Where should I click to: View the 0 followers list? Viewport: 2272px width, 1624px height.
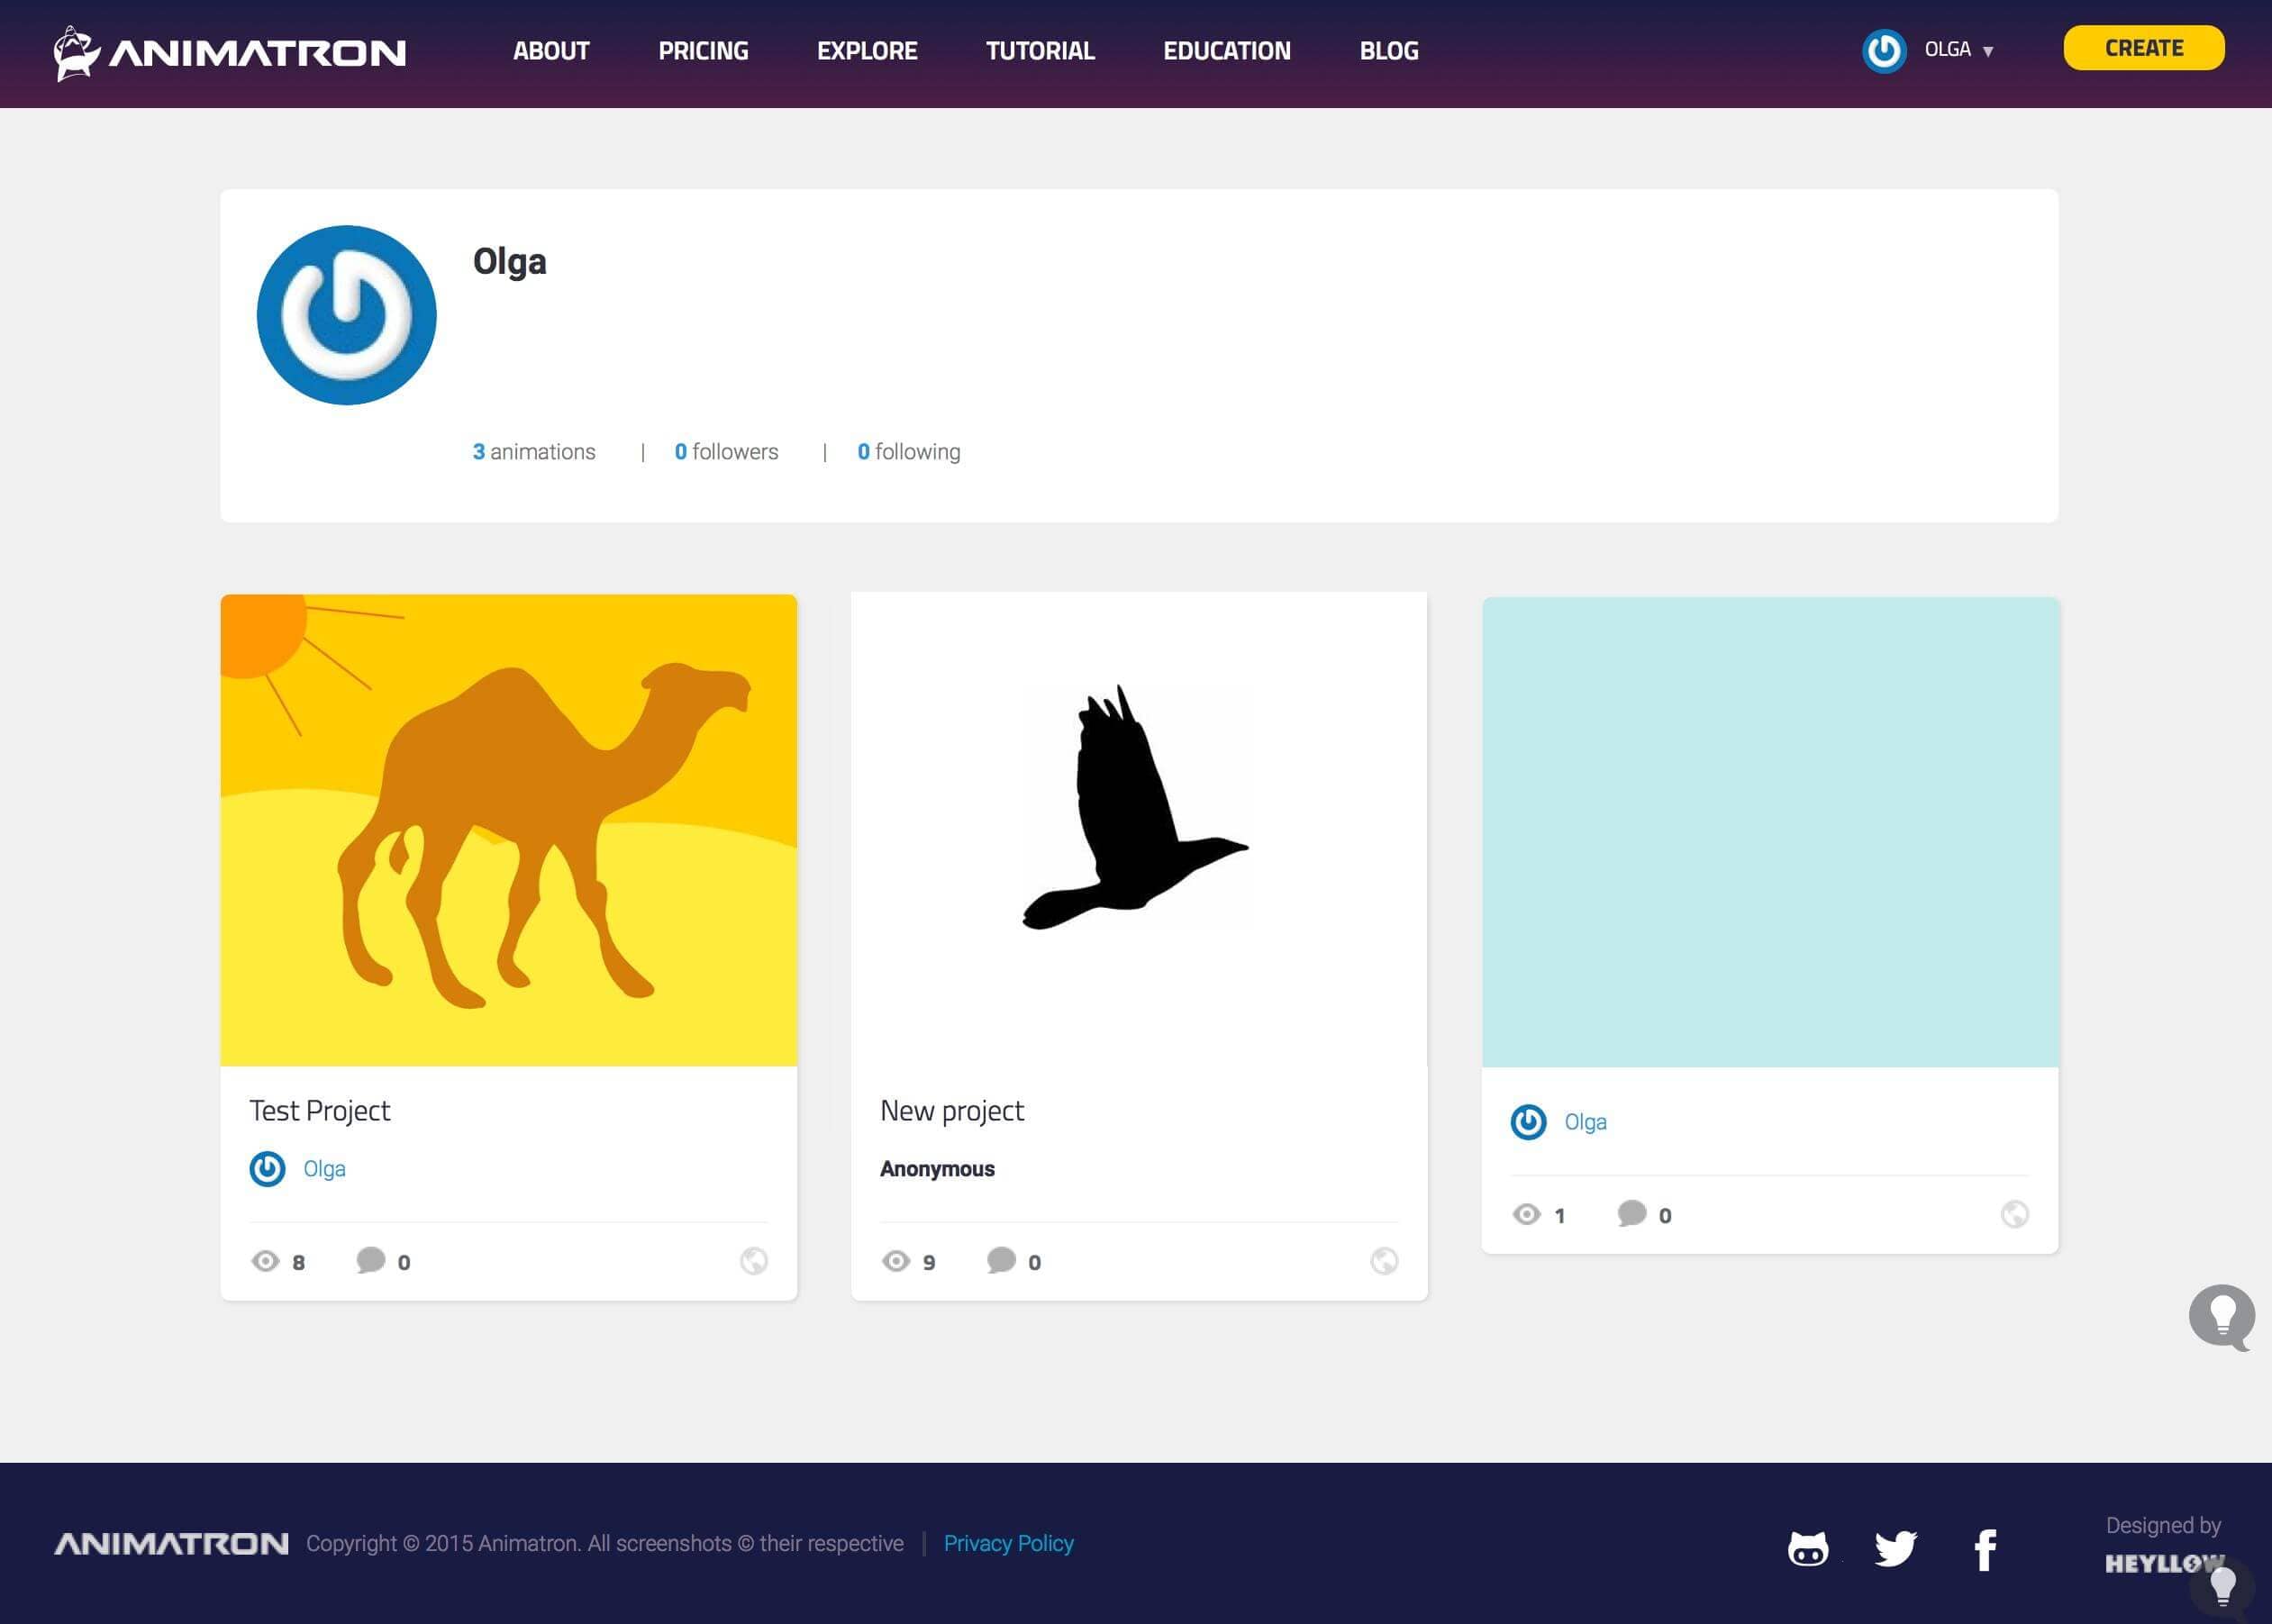coord(726,452)
